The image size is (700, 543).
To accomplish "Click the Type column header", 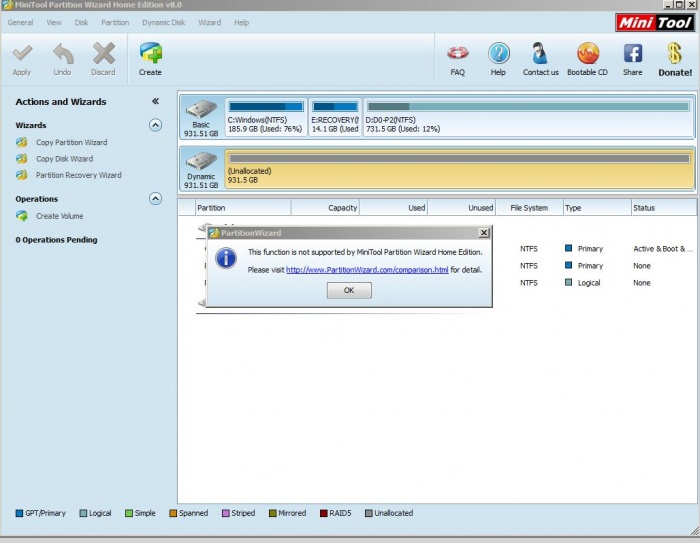I will [597, 208].
